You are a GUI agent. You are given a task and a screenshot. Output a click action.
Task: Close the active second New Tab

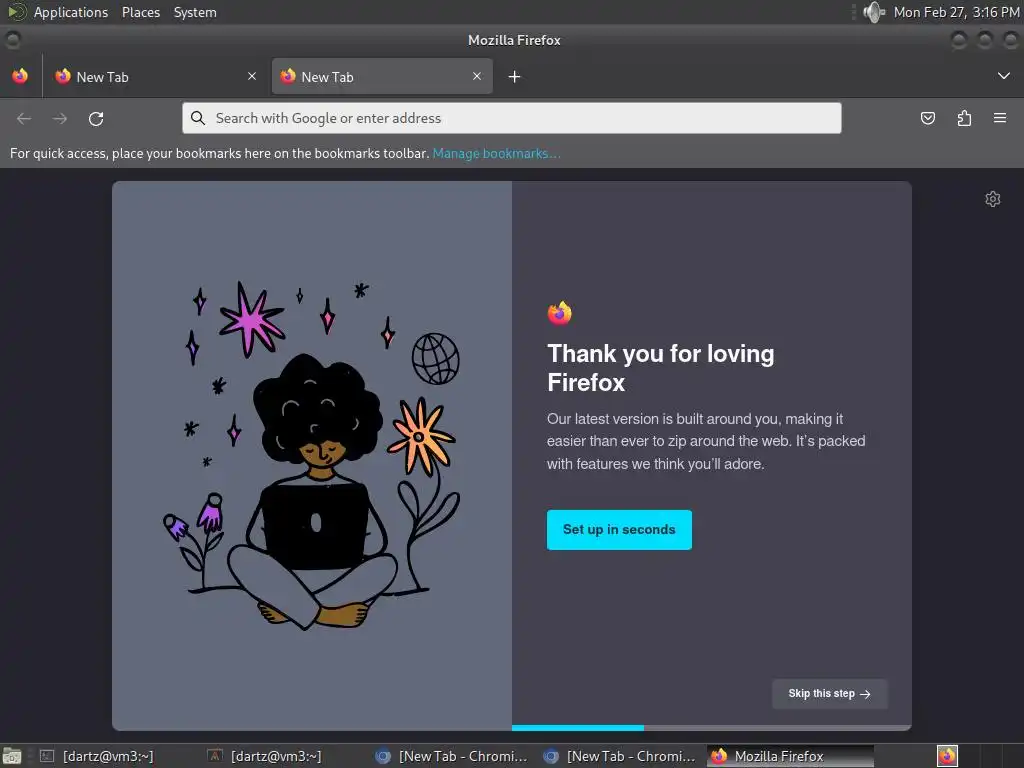tap(477, 76)
